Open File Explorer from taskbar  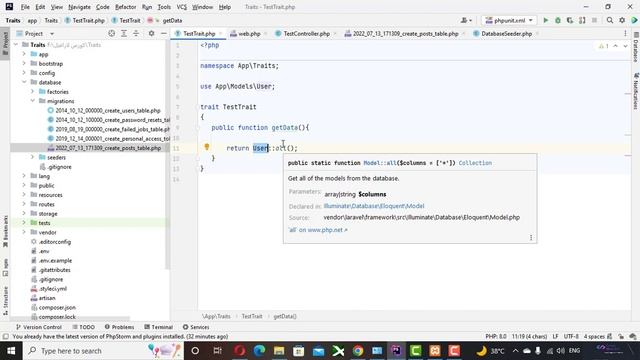[279, 351]
